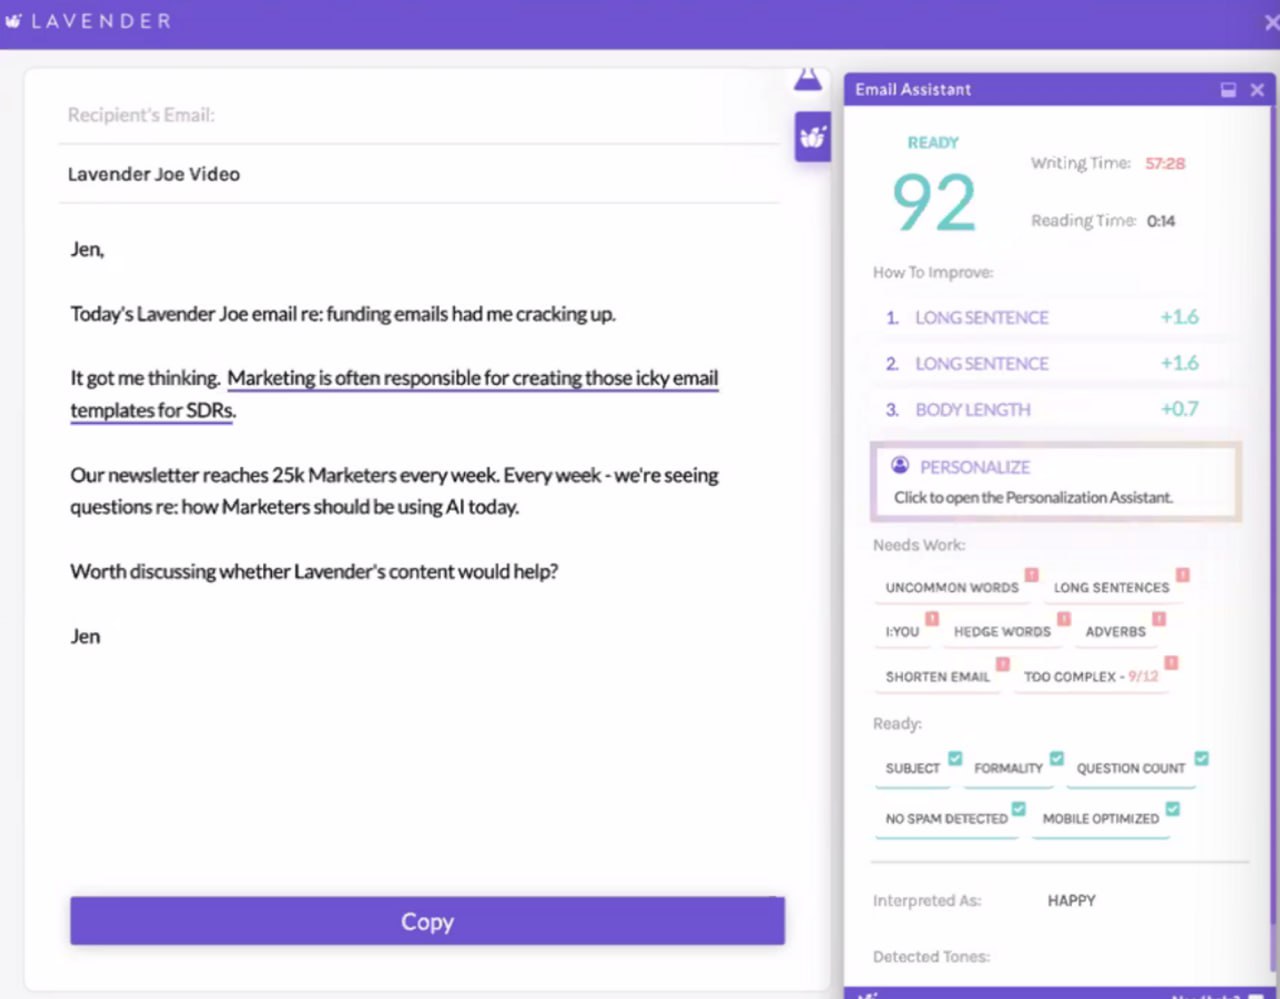Select the UNCOMMON WORDS tag
This screenshot has width=1280, height=999.
click(952, 588)
